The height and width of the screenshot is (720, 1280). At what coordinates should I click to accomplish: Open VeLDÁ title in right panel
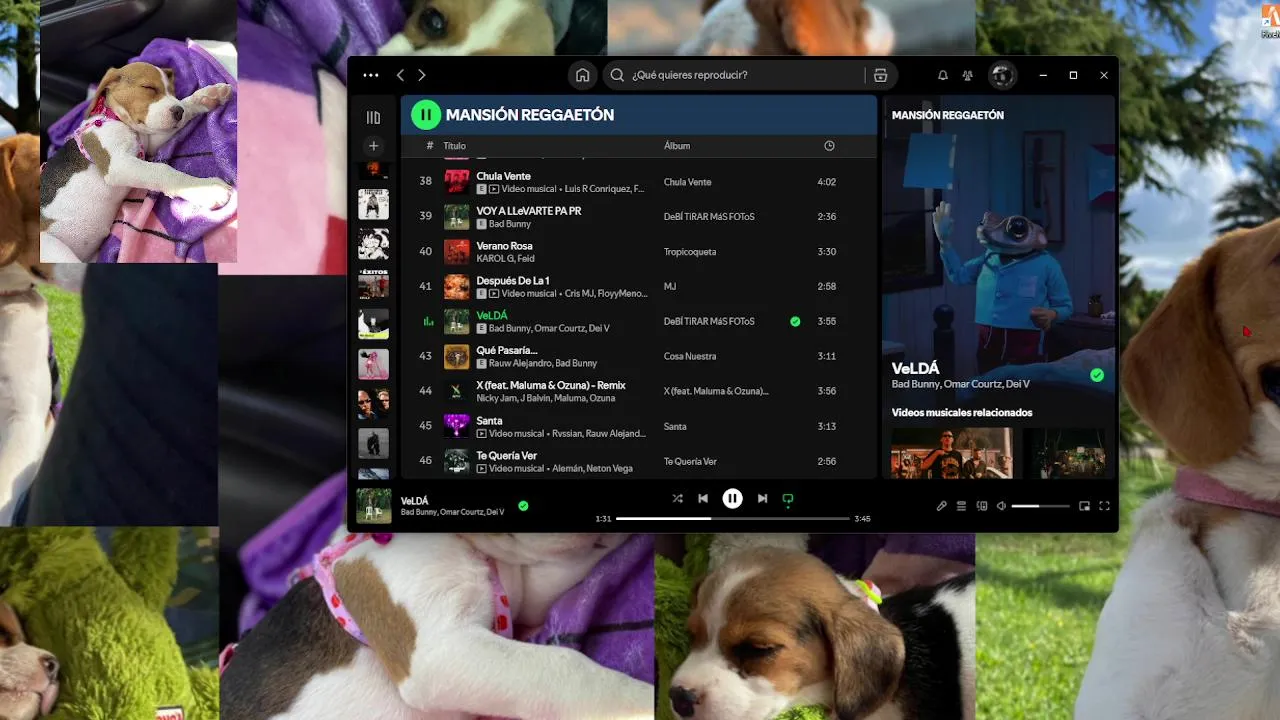click(916, 369)
